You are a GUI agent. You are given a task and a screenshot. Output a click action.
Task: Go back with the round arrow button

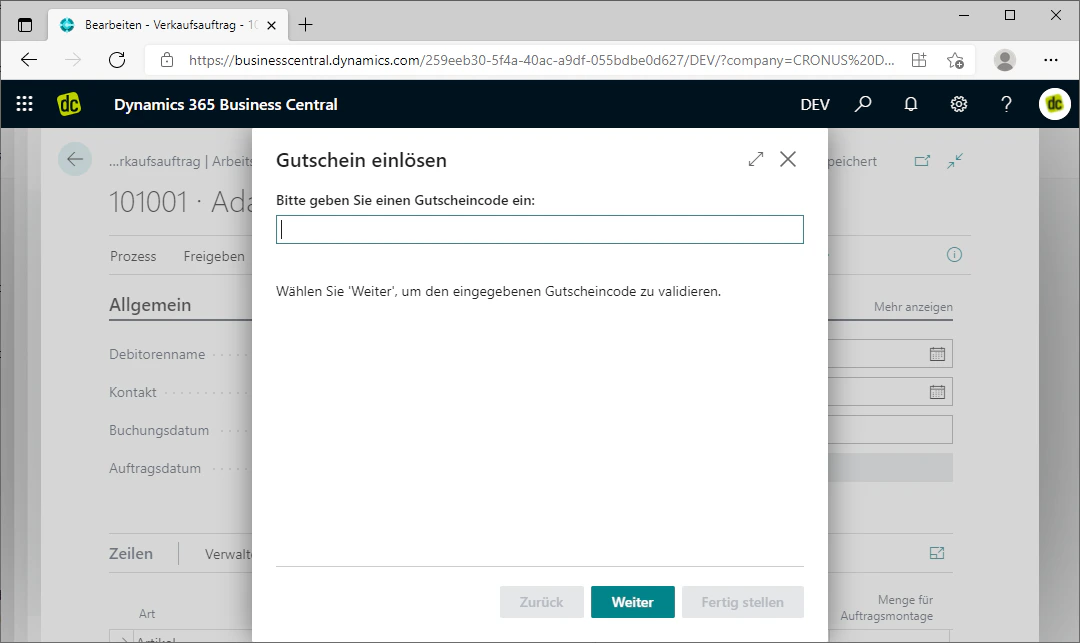click(75, 159)
